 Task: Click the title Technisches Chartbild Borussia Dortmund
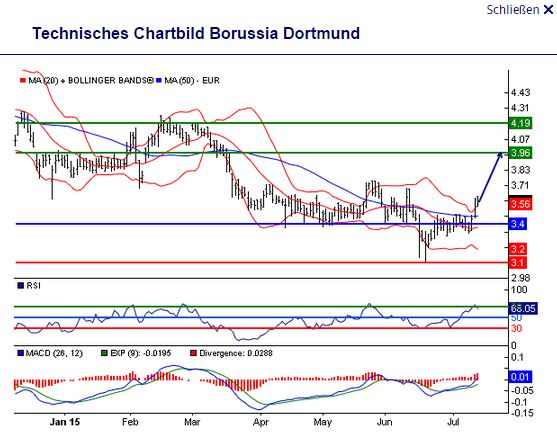tap(196, 33)
